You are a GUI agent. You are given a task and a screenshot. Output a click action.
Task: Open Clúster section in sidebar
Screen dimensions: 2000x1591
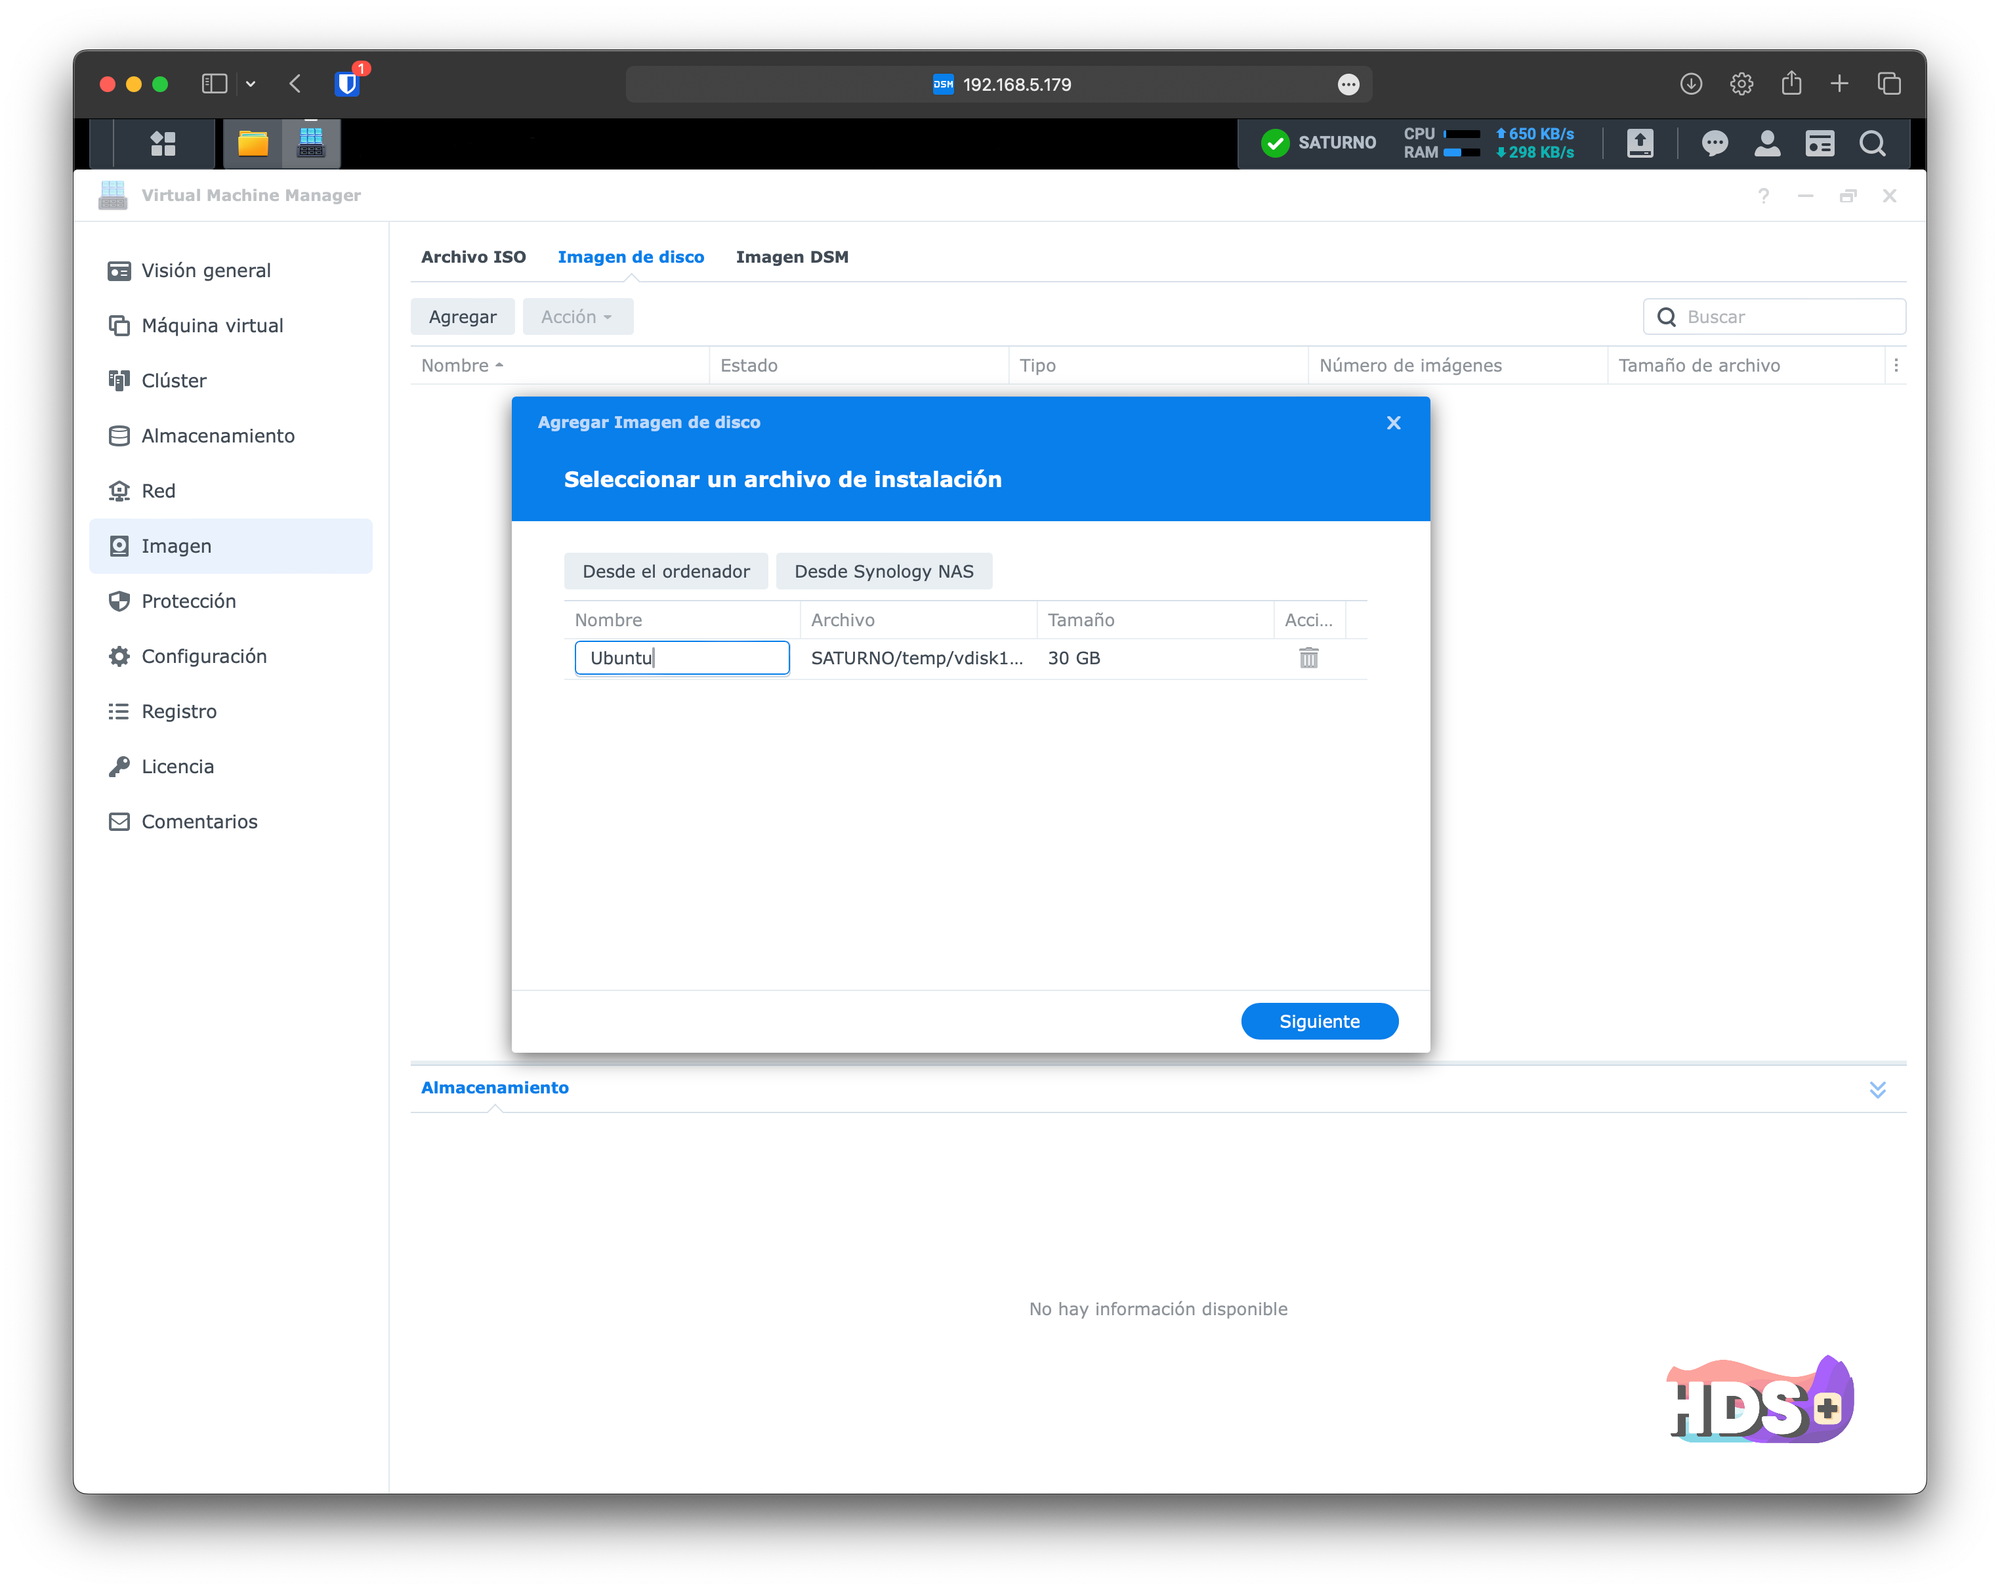[x=231, y=381]
